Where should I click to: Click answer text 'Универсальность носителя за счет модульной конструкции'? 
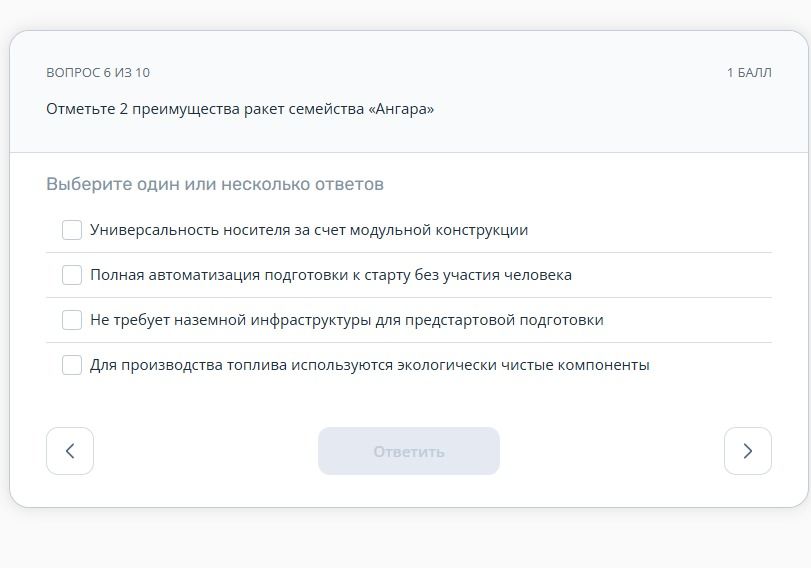point(309,230)
